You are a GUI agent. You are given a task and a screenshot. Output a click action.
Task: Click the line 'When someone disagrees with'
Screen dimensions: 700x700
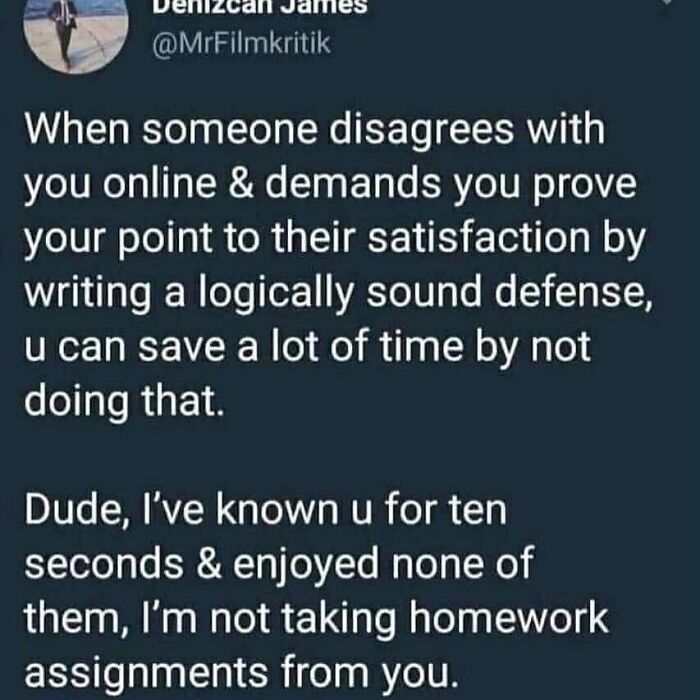point(315,131)
